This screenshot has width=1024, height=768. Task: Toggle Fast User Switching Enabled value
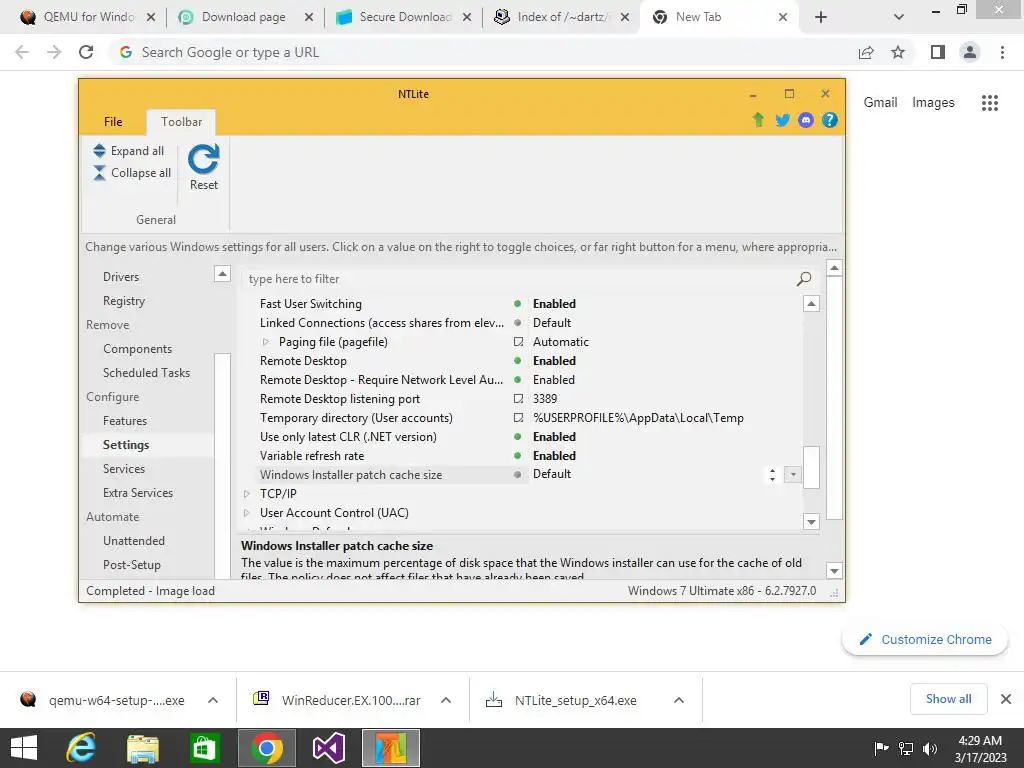point(554,304)
